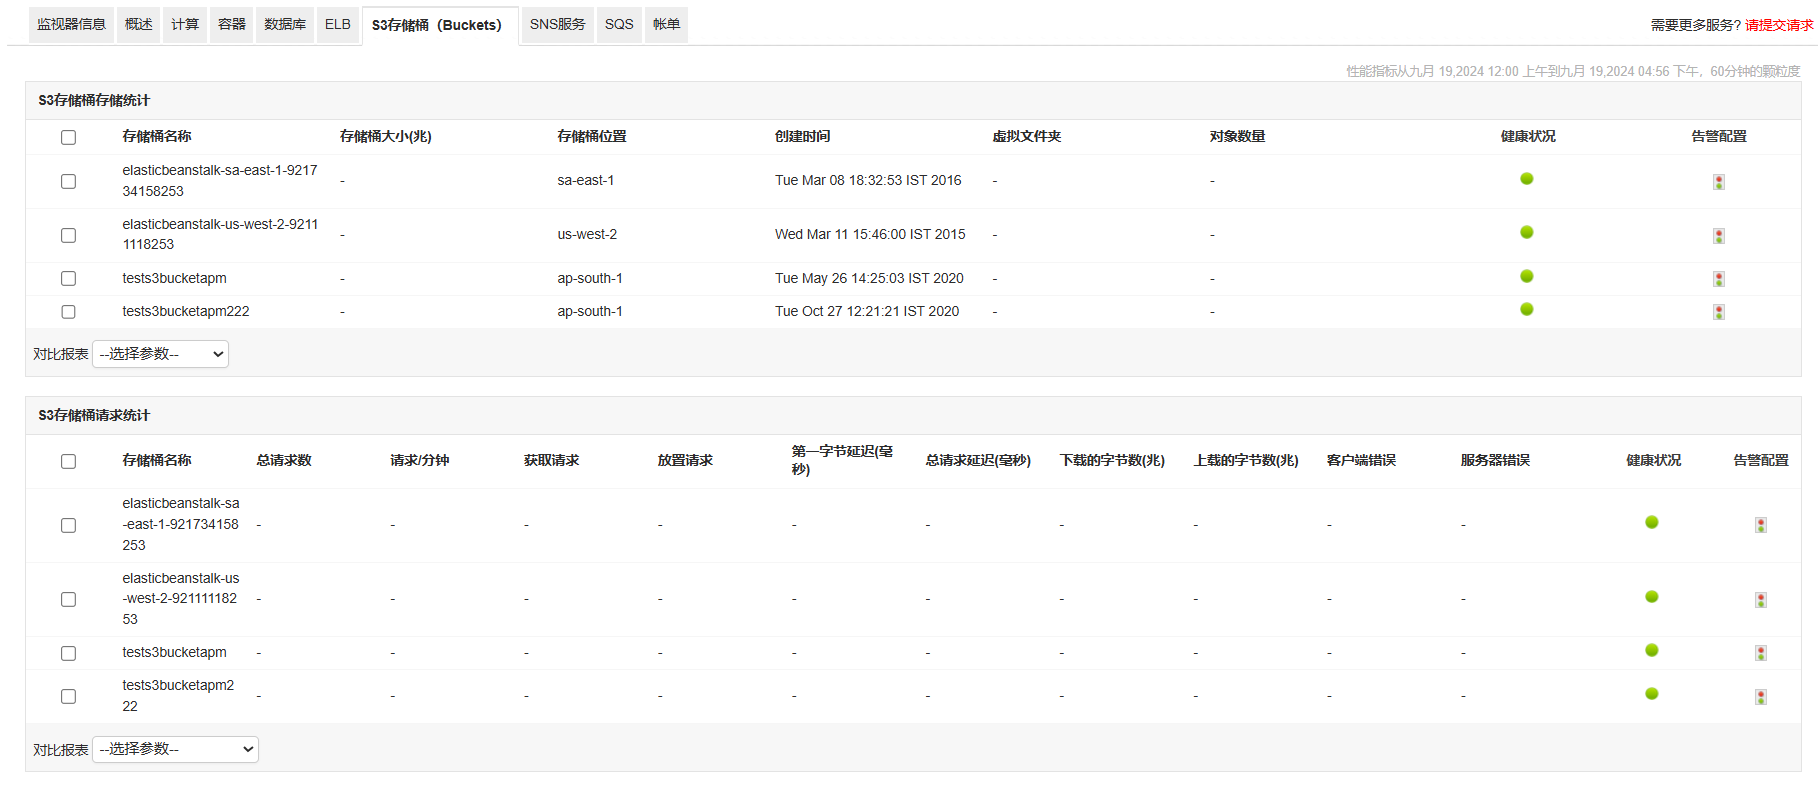Switch to SNS服务 tab
Viewport: 1820px width, 787px height.
558,24
